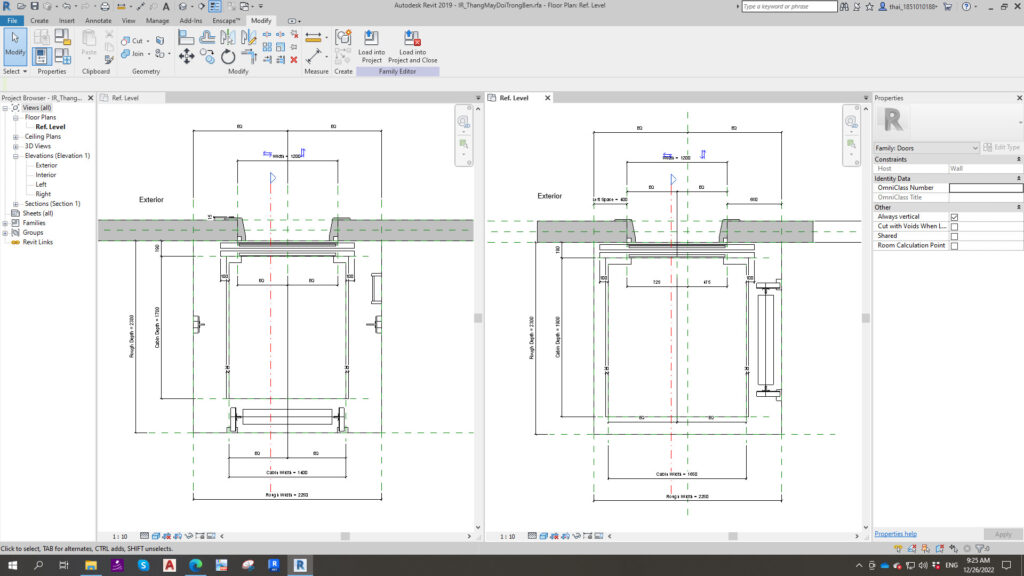Click the Modify arrow tool

click(x=15, y=44)
